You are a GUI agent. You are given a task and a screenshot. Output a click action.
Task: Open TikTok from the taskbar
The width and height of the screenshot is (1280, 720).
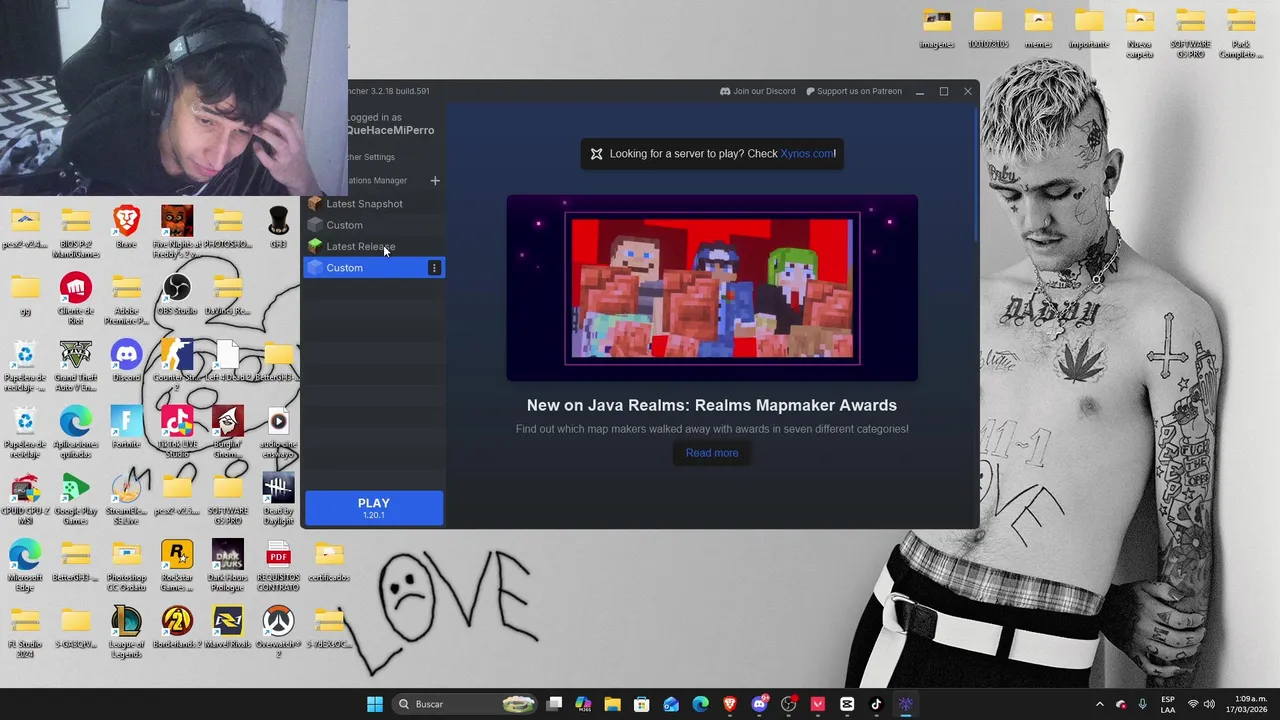click(876, 704)
